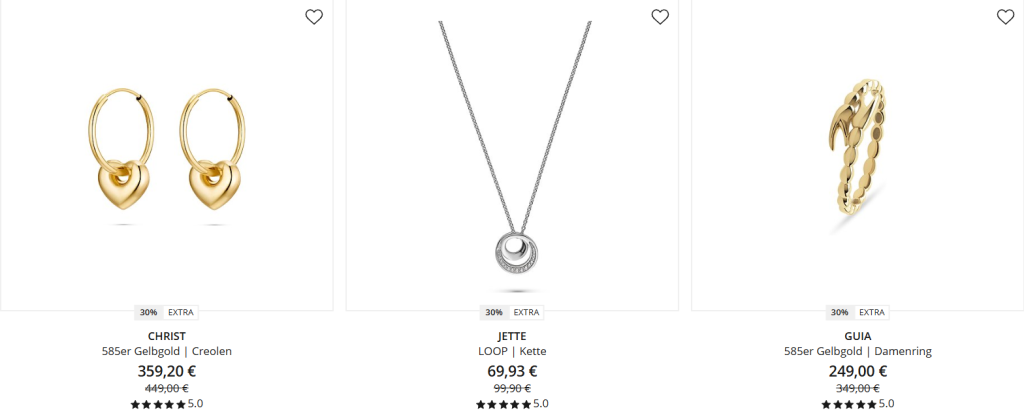The height and width of the screenshot is (419, 1024).
Task: Click the star rating under LOOP Kette
Action: [512, 404]
